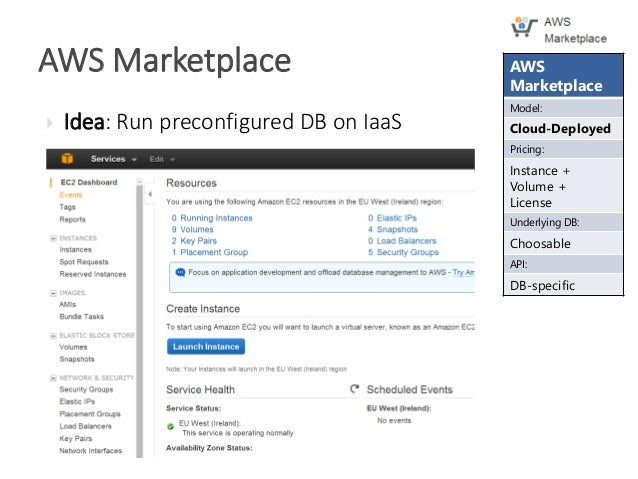This screenshot has height=479, width=638.
Task: Select EC2 Dashboard in sidebar
Action: coord(89,182)
